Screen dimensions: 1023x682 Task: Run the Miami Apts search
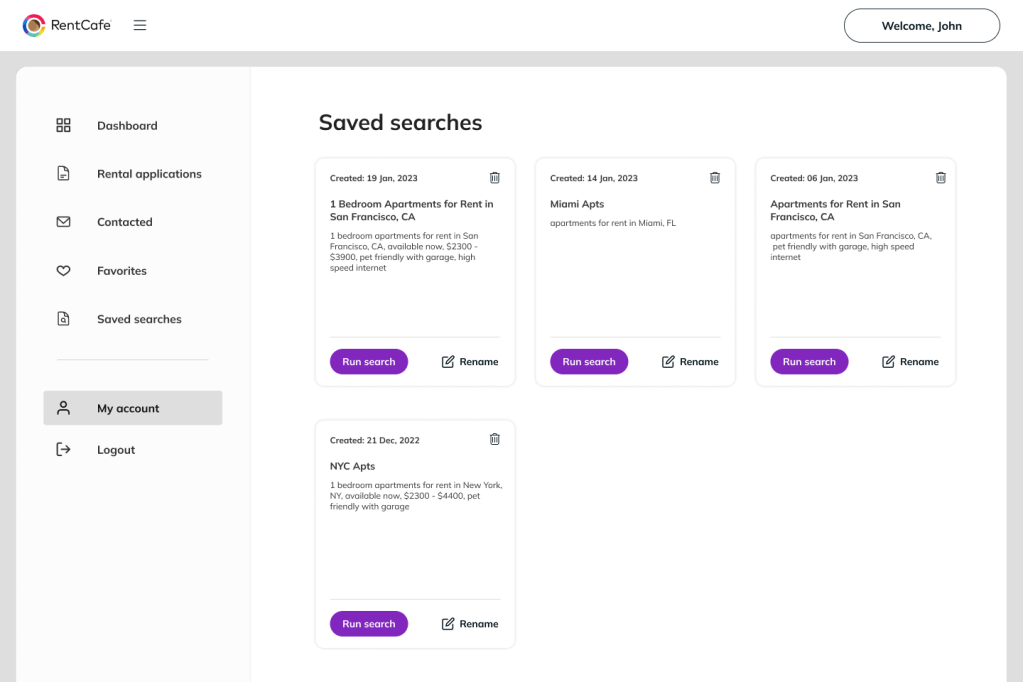589,362
